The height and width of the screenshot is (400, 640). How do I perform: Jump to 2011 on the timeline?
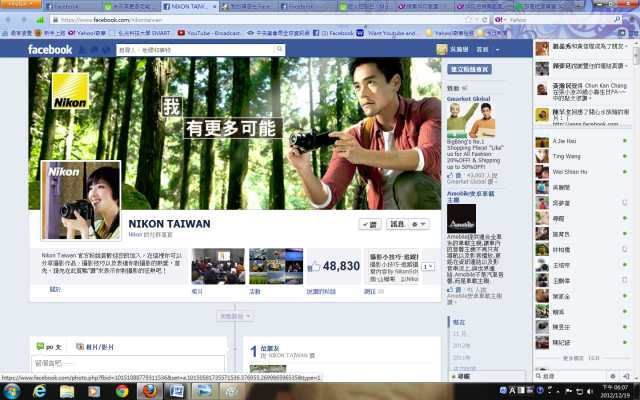coord(462,358)
